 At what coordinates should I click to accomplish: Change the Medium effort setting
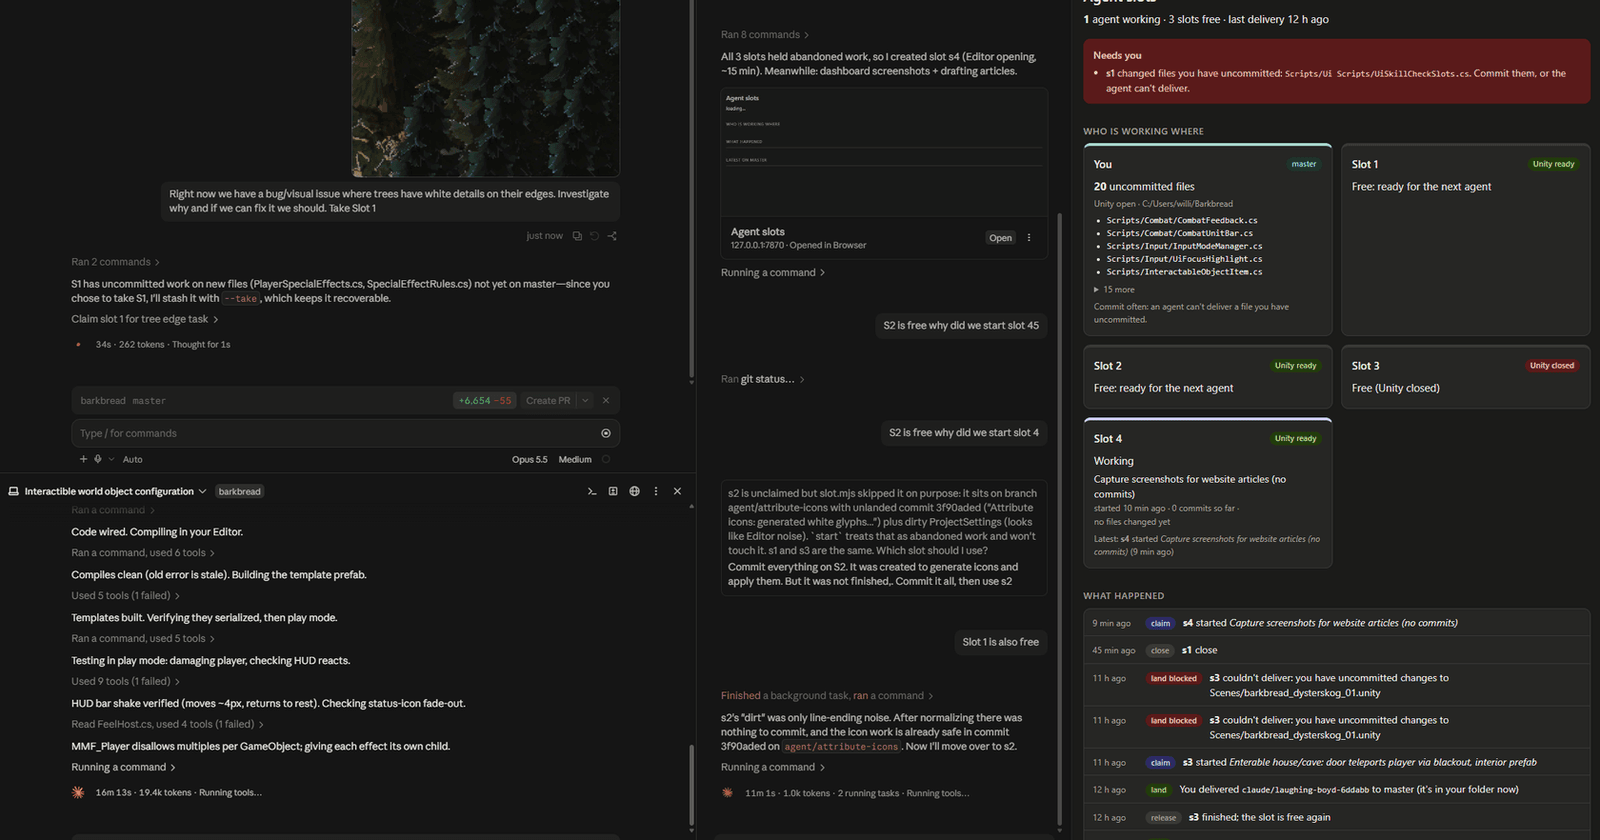575,459
